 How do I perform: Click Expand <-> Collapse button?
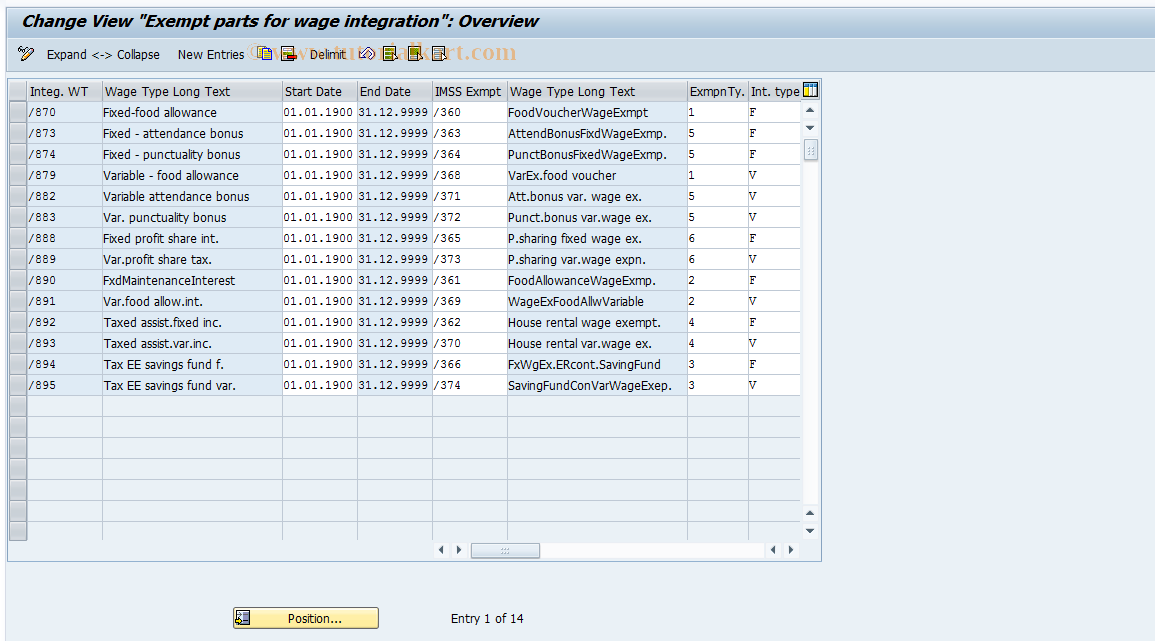(x=103, y=55)
